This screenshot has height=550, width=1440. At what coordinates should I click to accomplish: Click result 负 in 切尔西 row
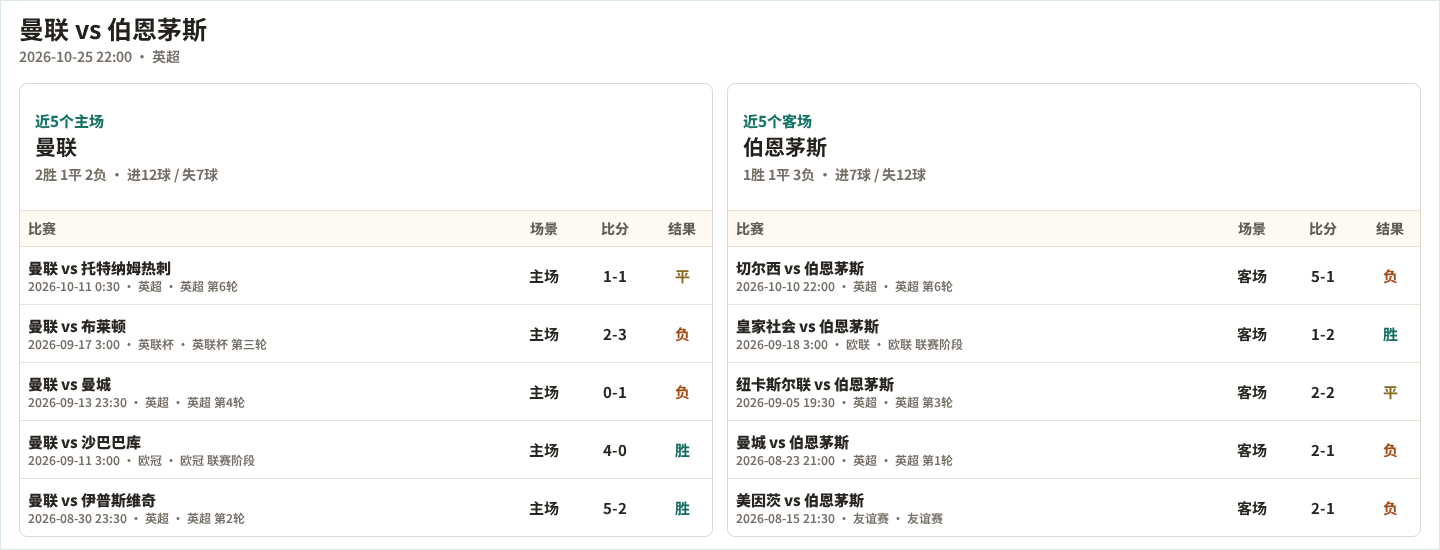pos(1390,276)
